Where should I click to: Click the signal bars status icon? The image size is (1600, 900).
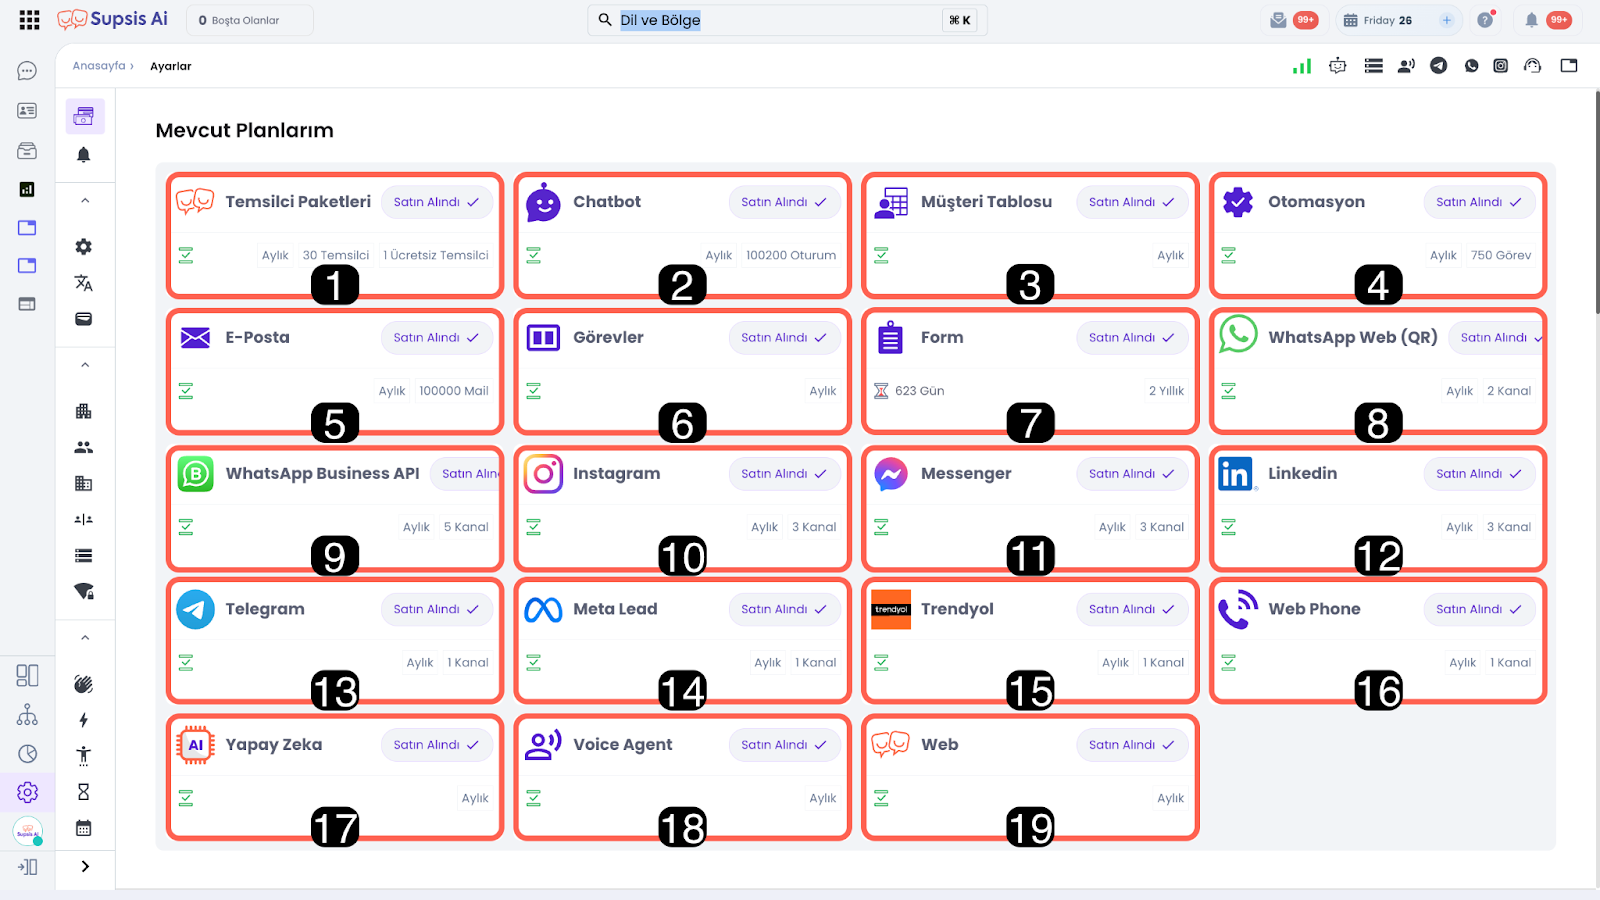(x=1302, y=66)
